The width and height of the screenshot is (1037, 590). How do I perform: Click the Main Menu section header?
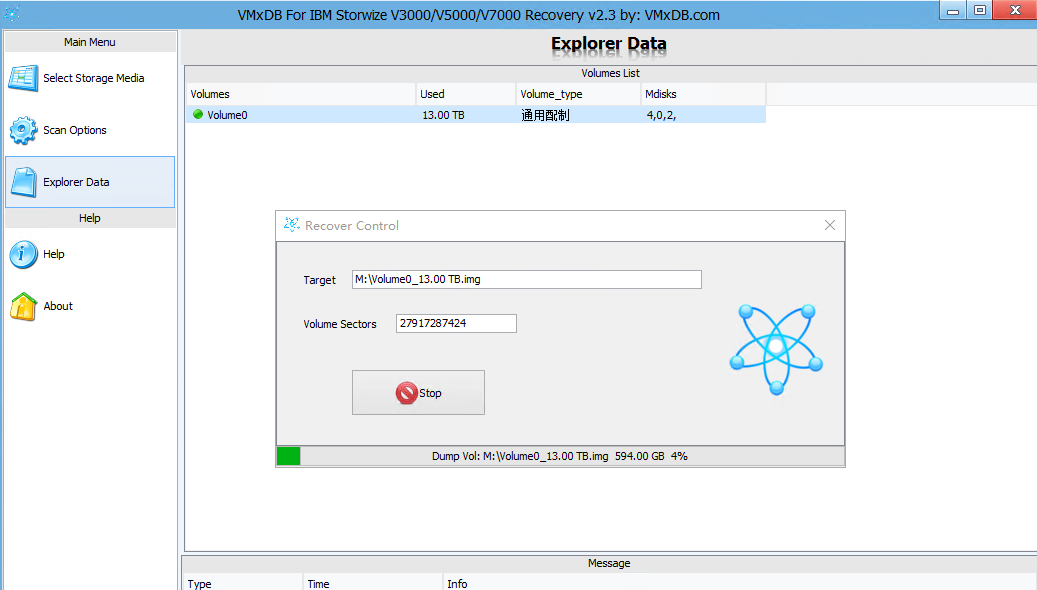[90, 42]
